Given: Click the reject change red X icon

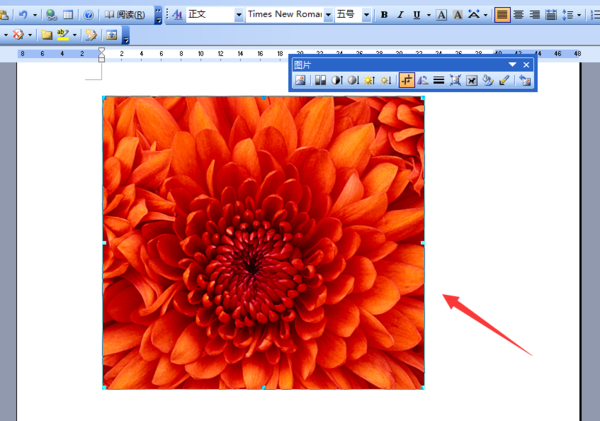Looking at the screenshot, I should 18,35.
